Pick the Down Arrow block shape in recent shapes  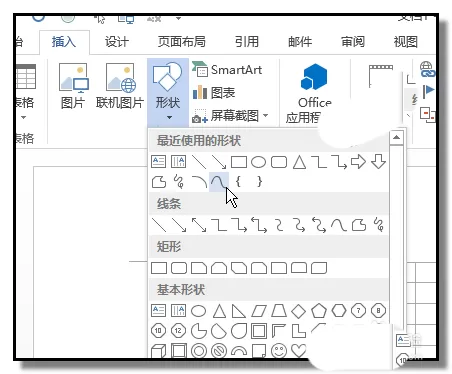[378, 162]
